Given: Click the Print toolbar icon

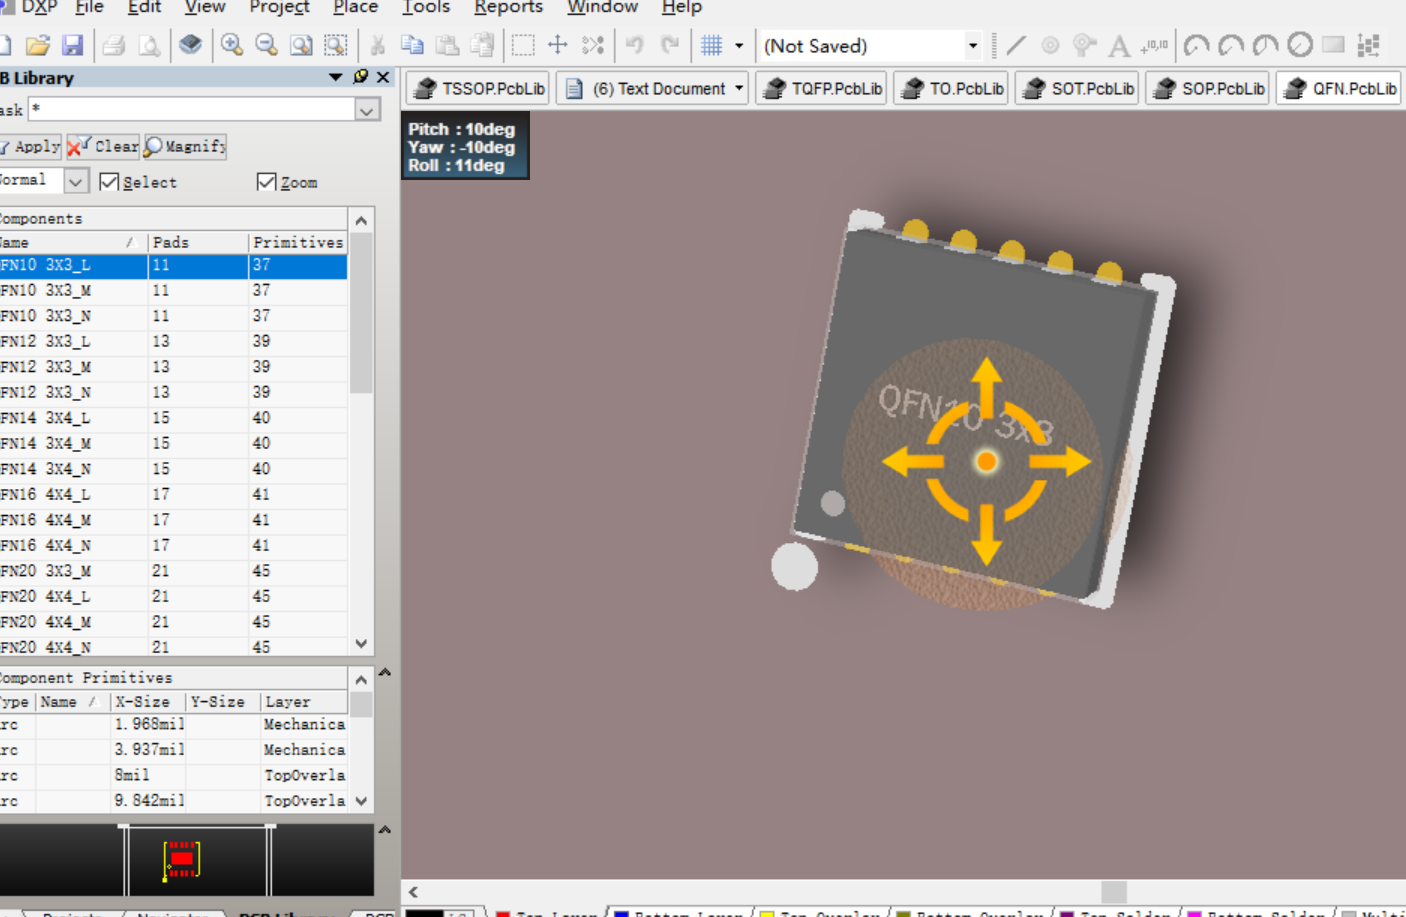Looking at the screenshot, I should coord(114,45).
